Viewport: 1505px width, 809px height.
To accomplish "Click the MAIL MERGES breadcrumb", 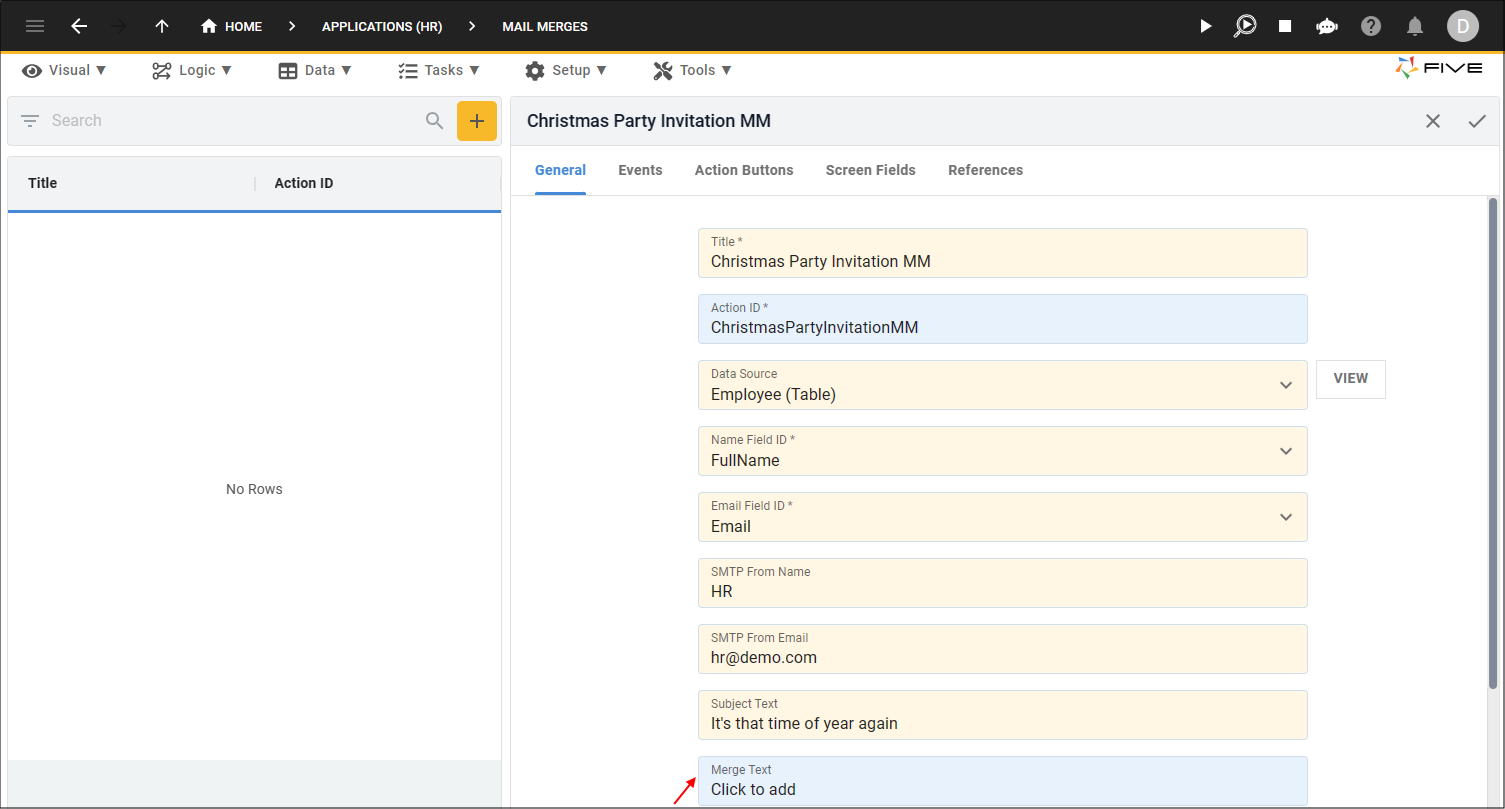I will 545,26.
